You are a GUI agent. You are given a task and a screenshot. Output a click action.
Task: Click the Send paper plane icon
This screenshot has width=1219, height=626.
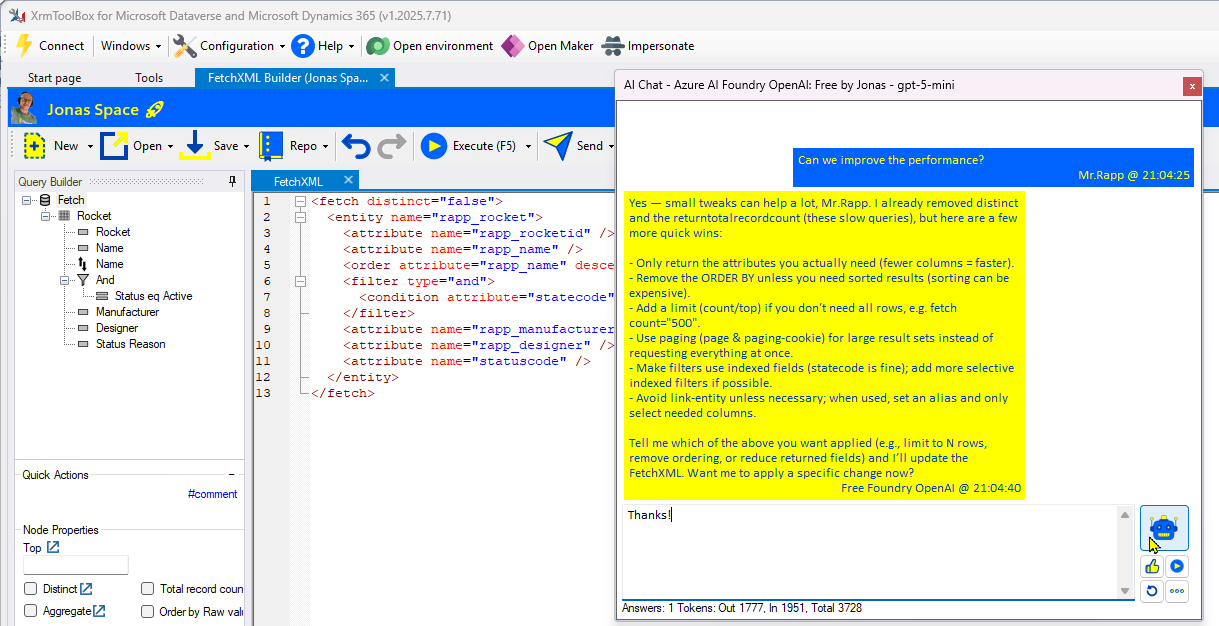tap(558, 146)
